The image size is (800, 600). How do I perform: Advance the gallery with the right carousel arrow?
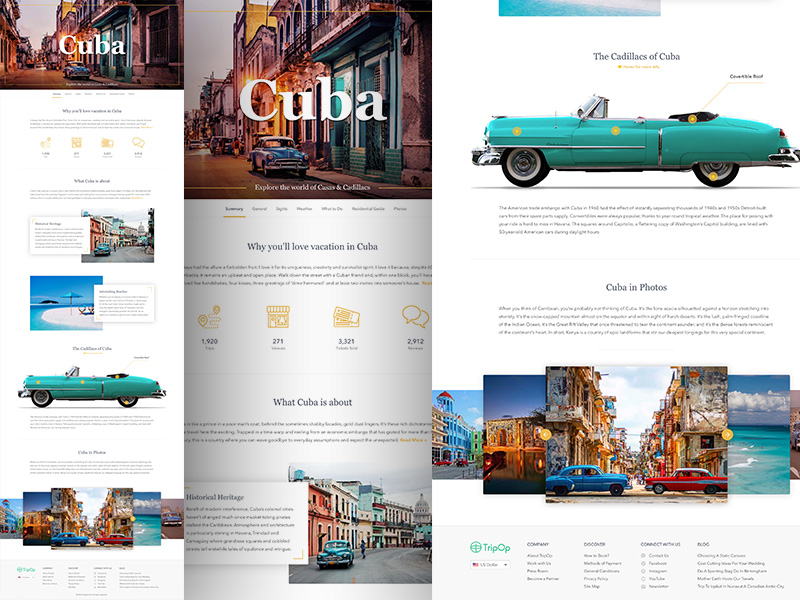tap(727, 435)
